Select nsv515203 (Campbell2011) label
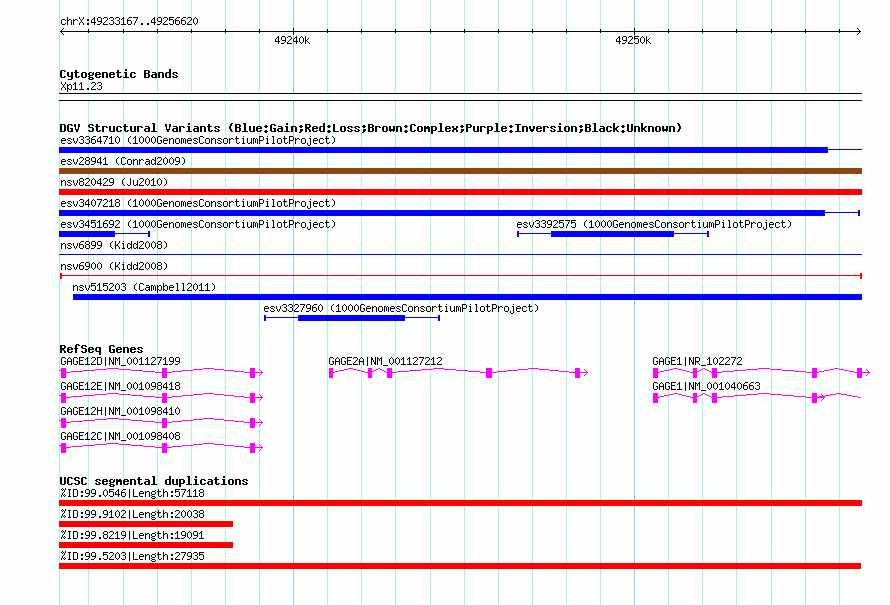 pos(144,287)
